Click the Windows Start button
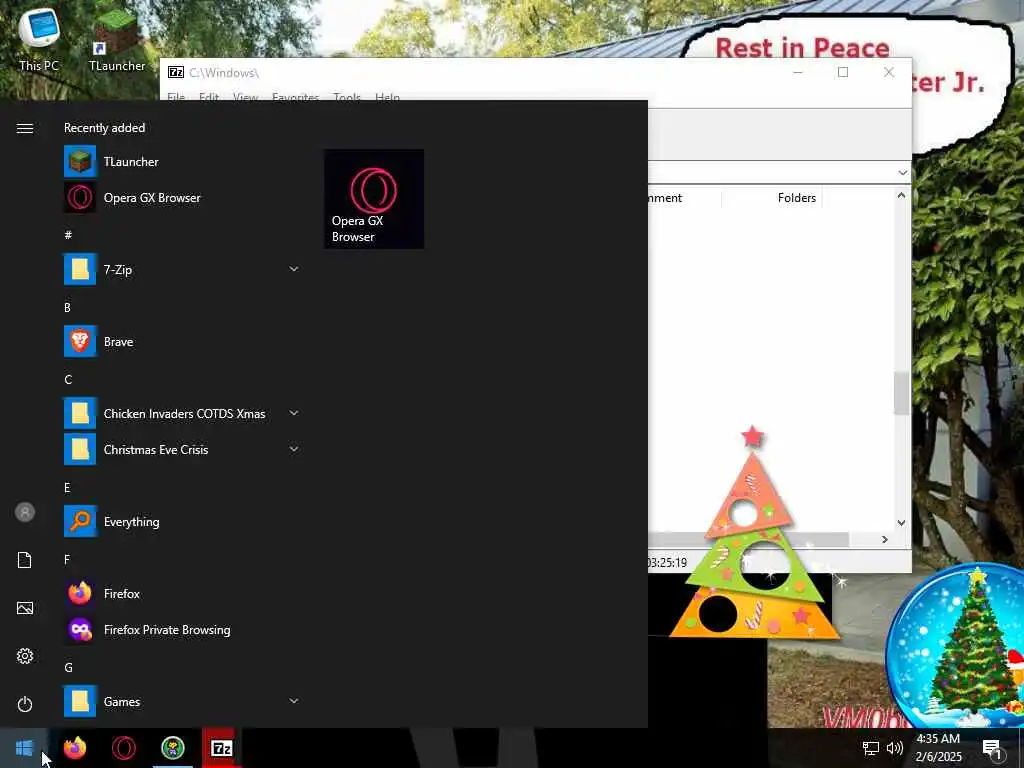The image size is (1024, 768). point(24,748)
